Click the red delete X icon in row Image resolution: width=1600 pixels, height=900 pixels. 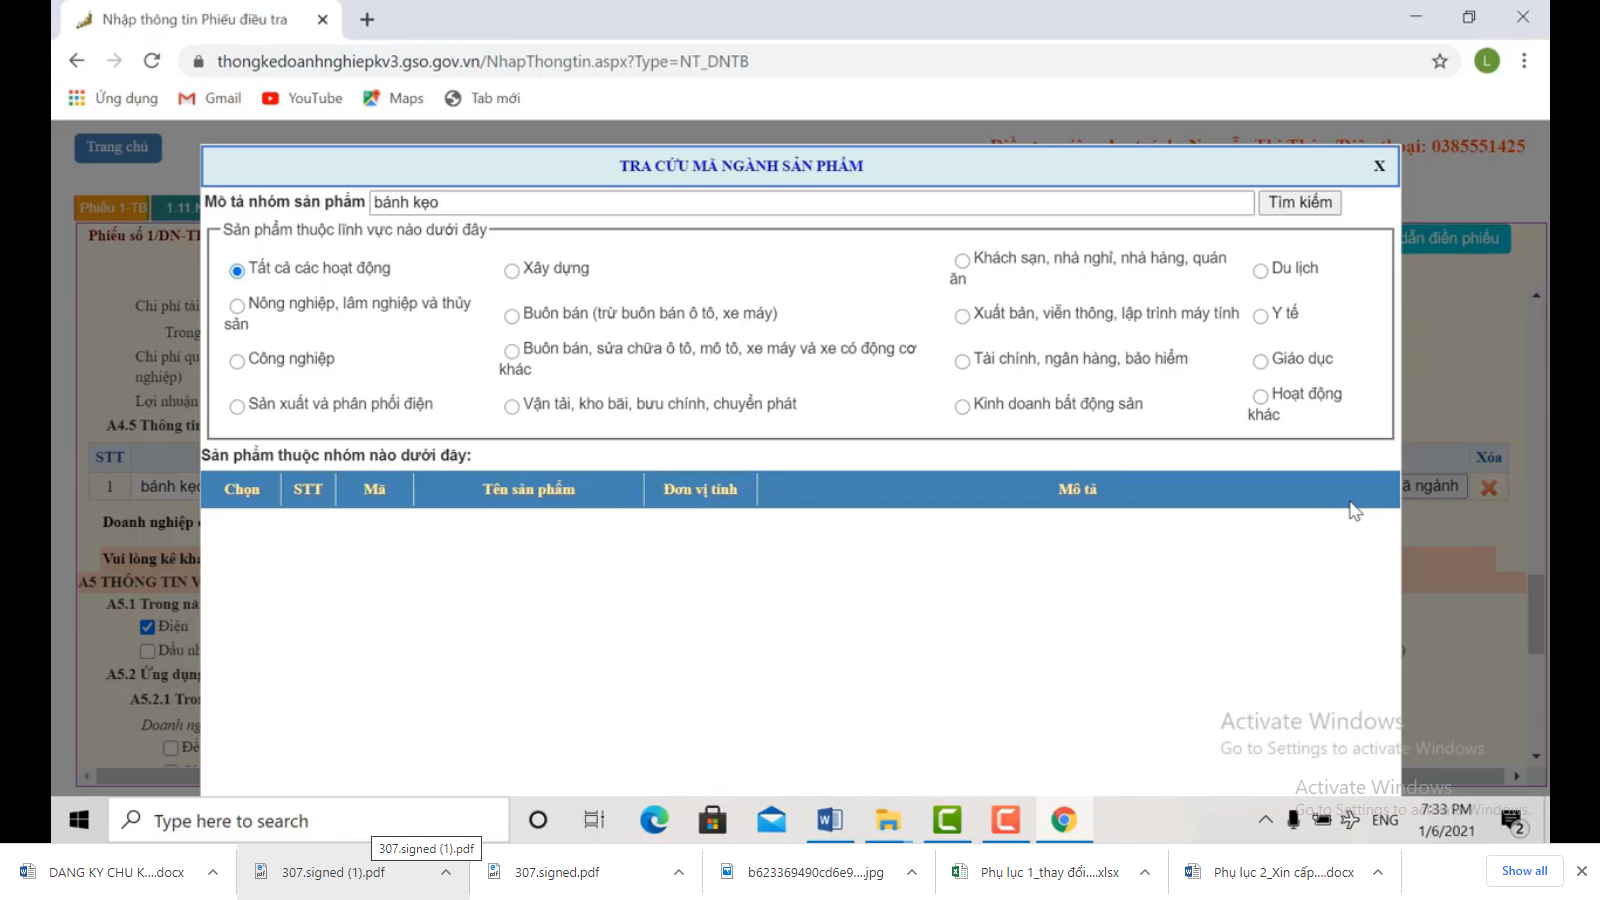coord(1489,488)
